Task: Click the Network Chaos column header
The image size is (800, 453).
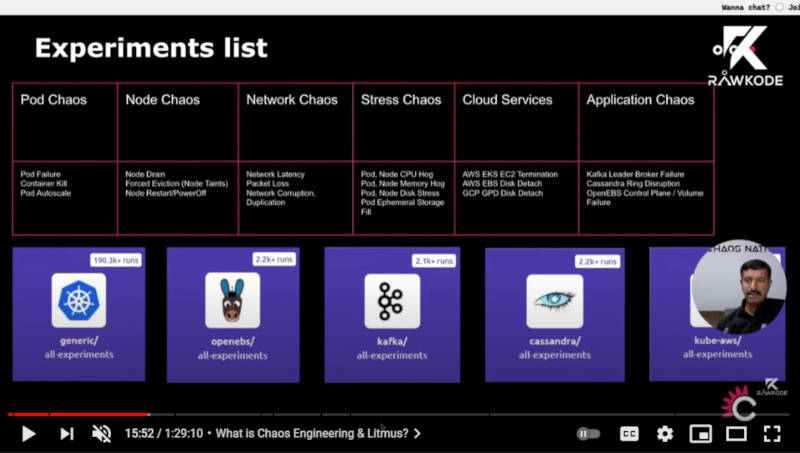Action: [x=292, y=99]
